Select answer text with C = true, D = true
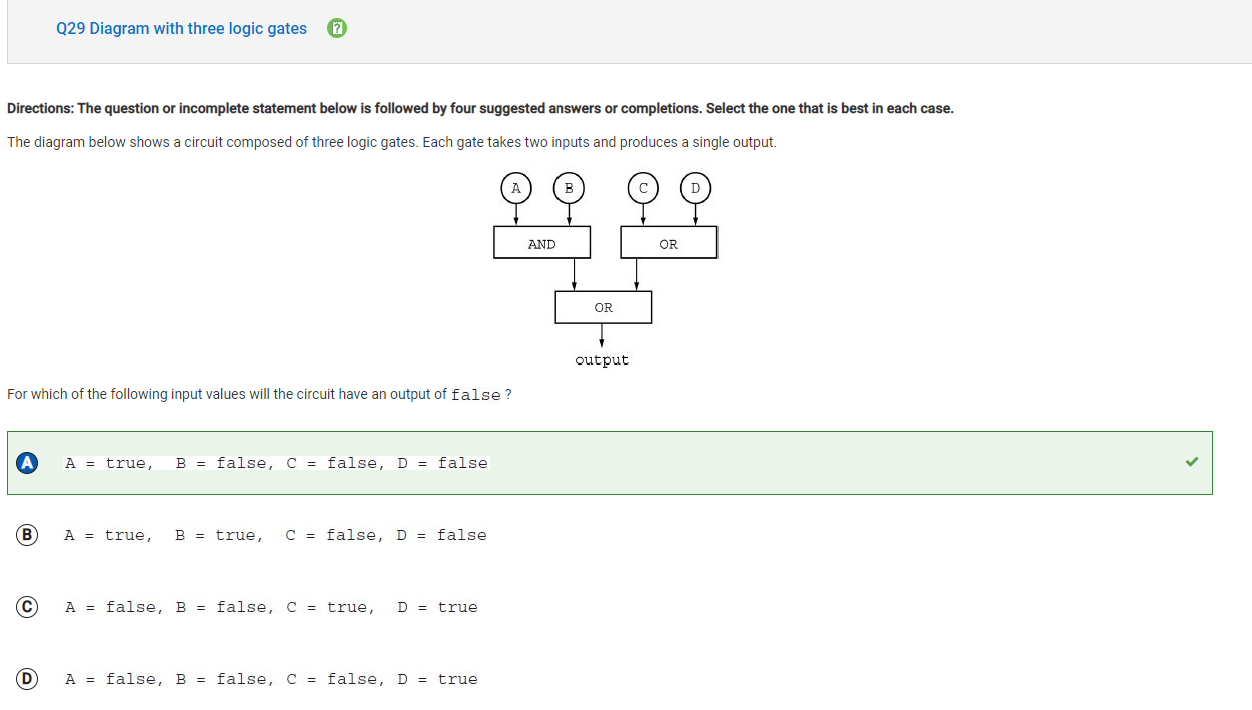This screenshot has width=1252, height=710. (272, 607)
